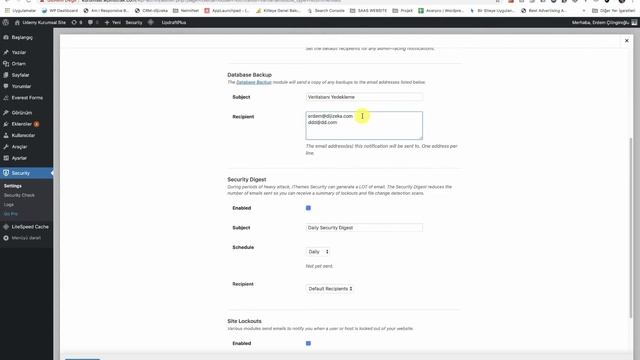Open the Projeli bookmark folder
The height and width of the screenshot is (360, 640).
point(402,11)
